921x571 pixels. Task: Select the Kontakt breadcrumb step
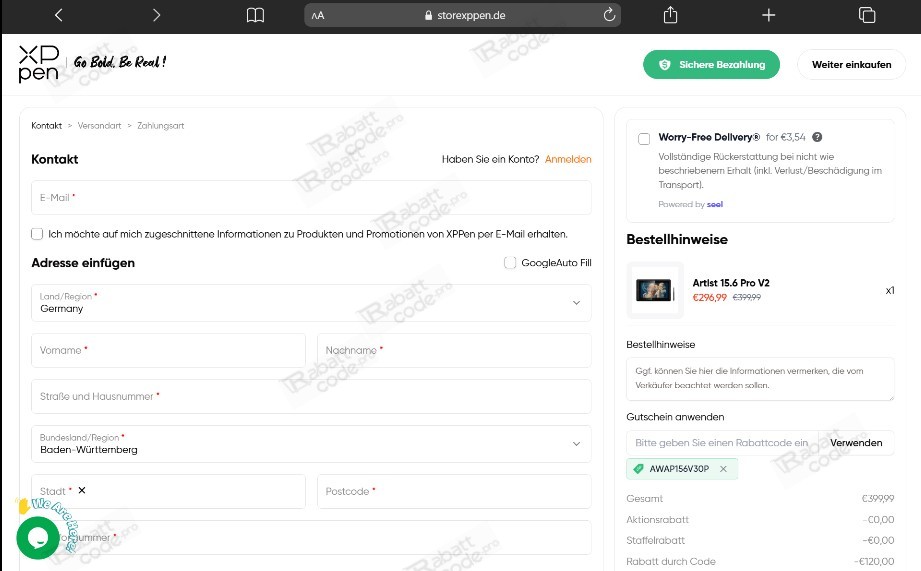tap(46, 126)
